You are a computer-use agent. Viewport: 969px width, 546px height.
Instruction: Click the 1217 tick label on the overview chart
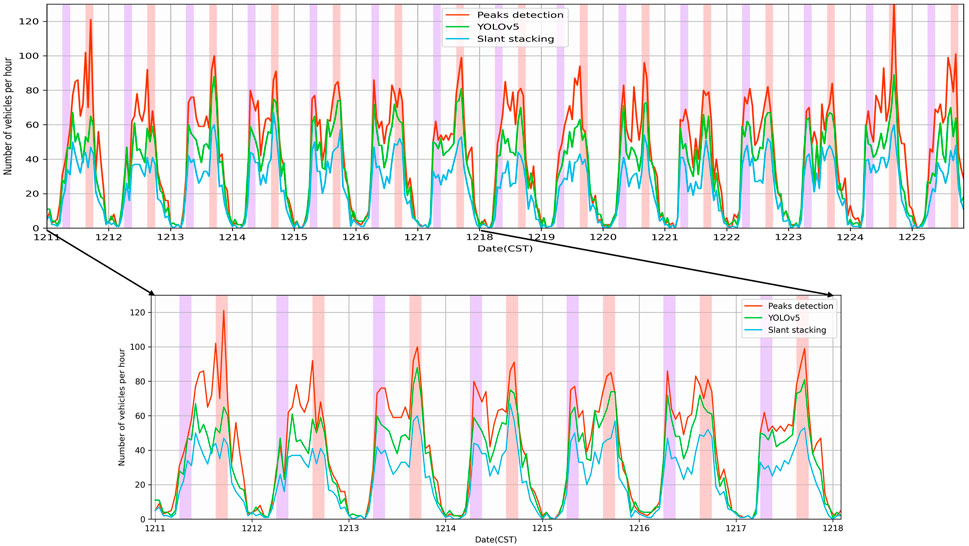pyautogui.click(x=417, y=237)
